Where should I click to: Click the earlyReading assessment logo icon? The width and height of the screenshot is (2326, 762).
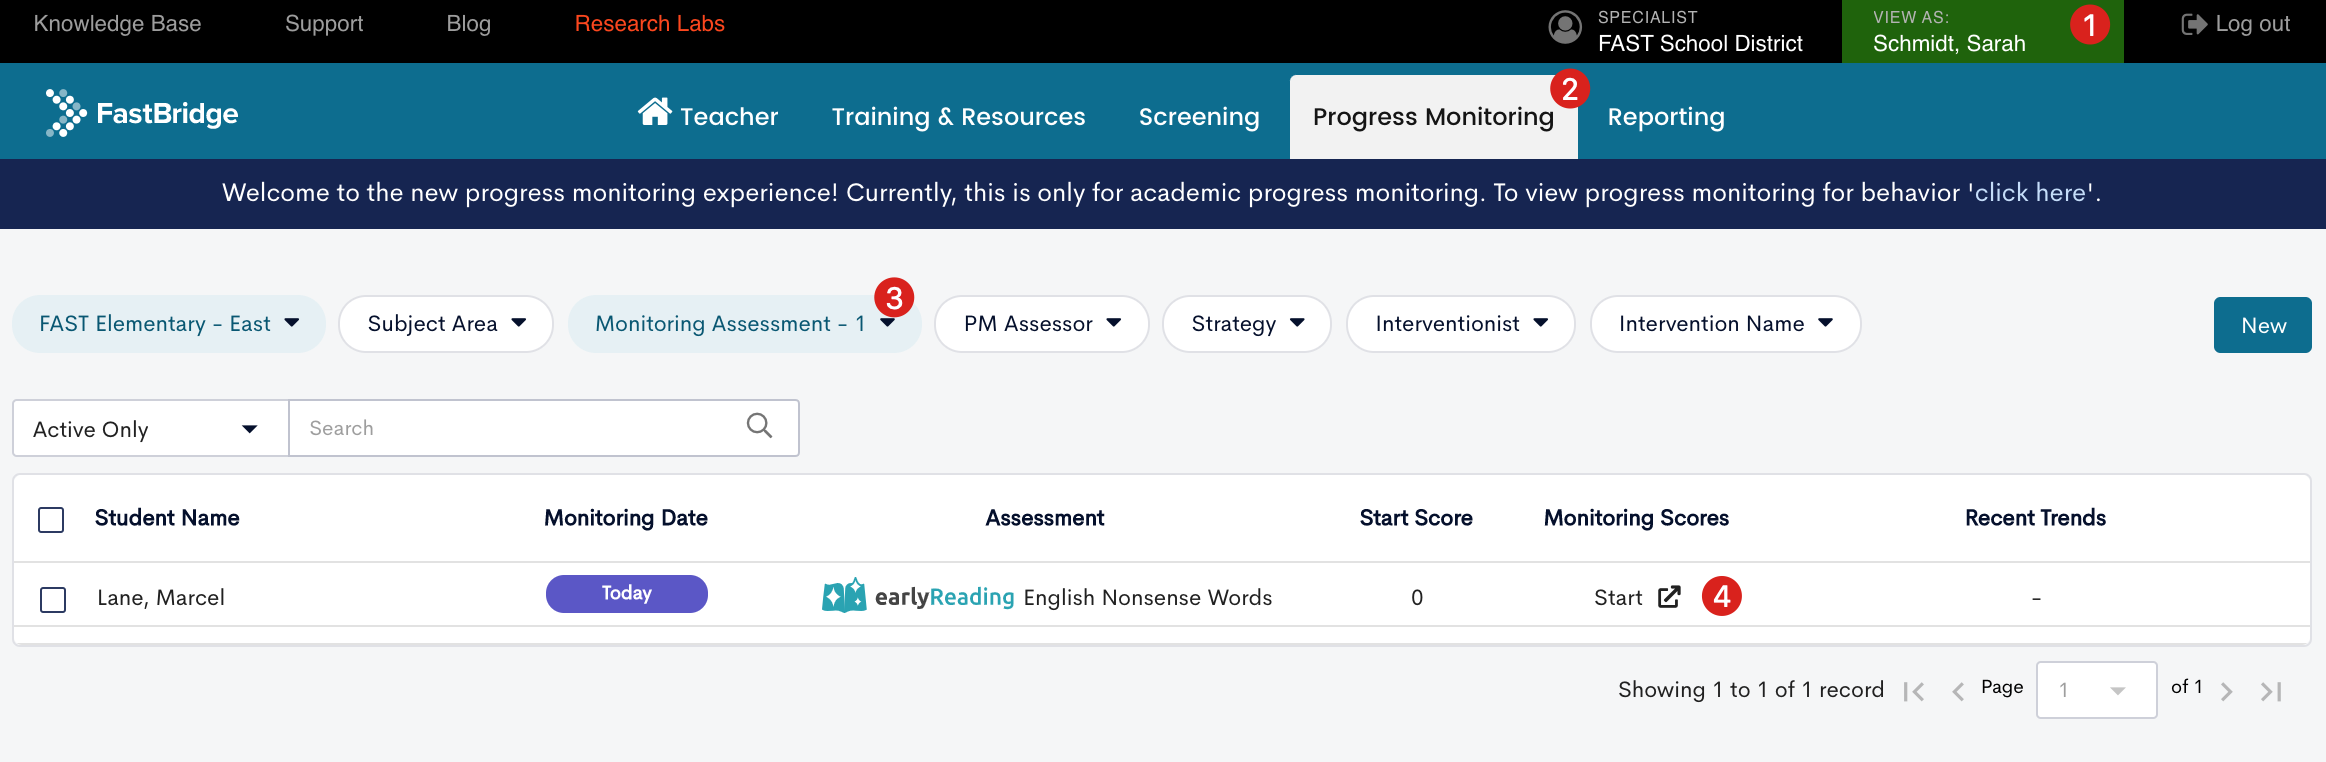(844, 596)
